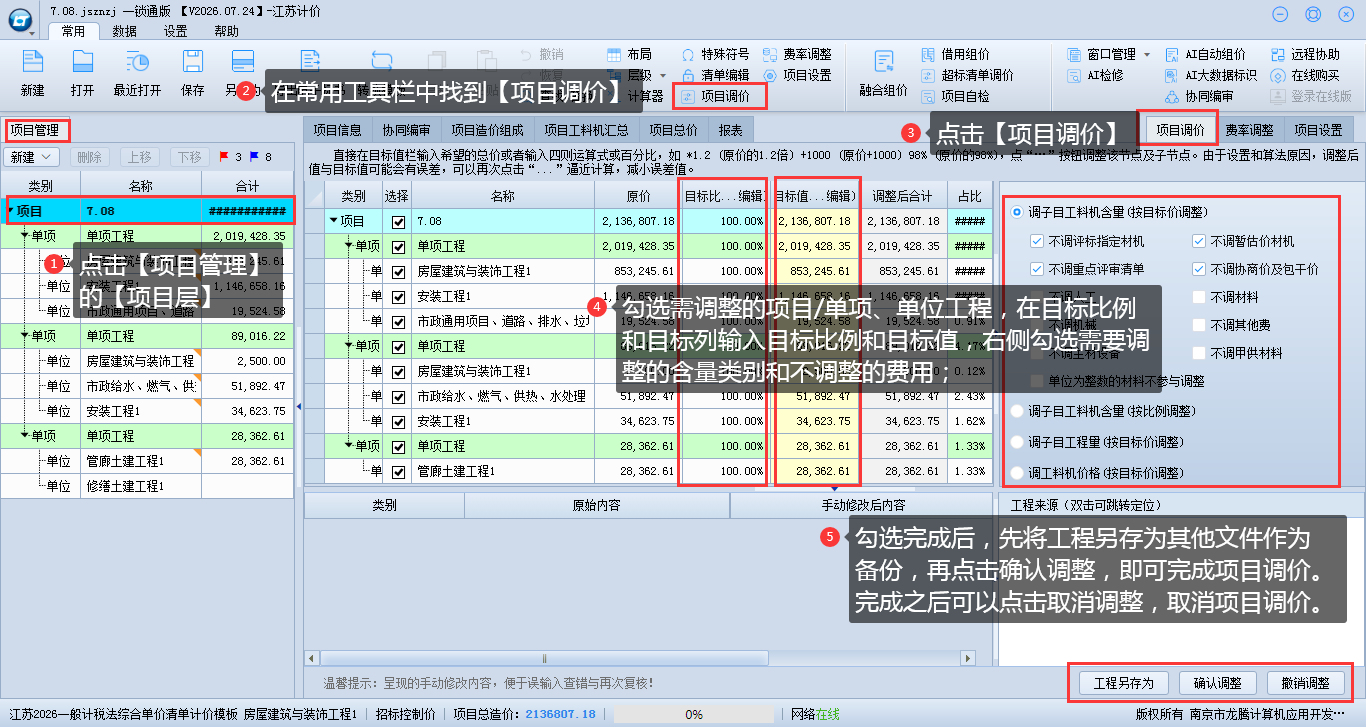This screenshot has height=727, width=1366.
Task: Click the 项目调价 toolbar icon
Action: pyautogui.click(x=688, y=97)
